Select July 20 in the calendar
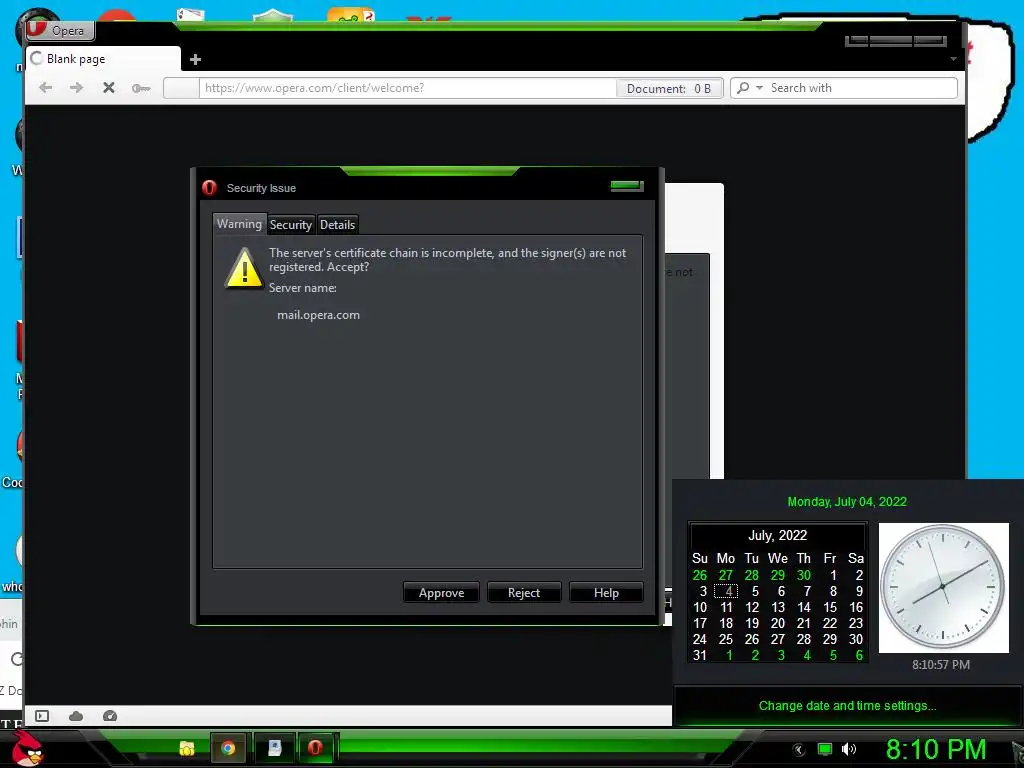Viewport: 1024px width, 768px height. [x=777, y=624]
